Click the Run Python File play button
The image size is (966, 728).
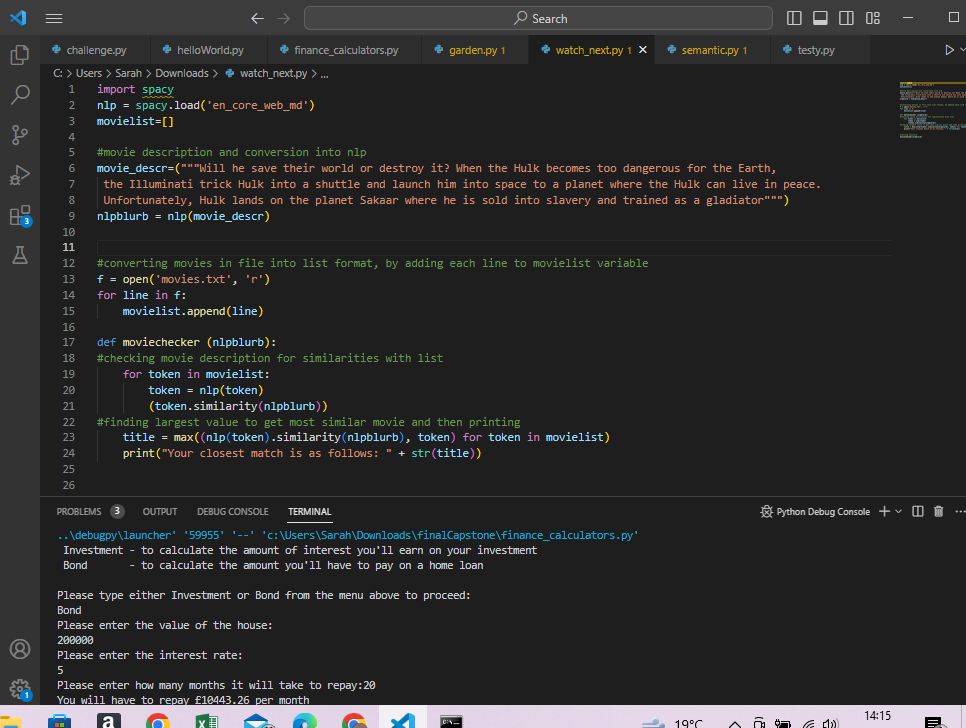949,49
